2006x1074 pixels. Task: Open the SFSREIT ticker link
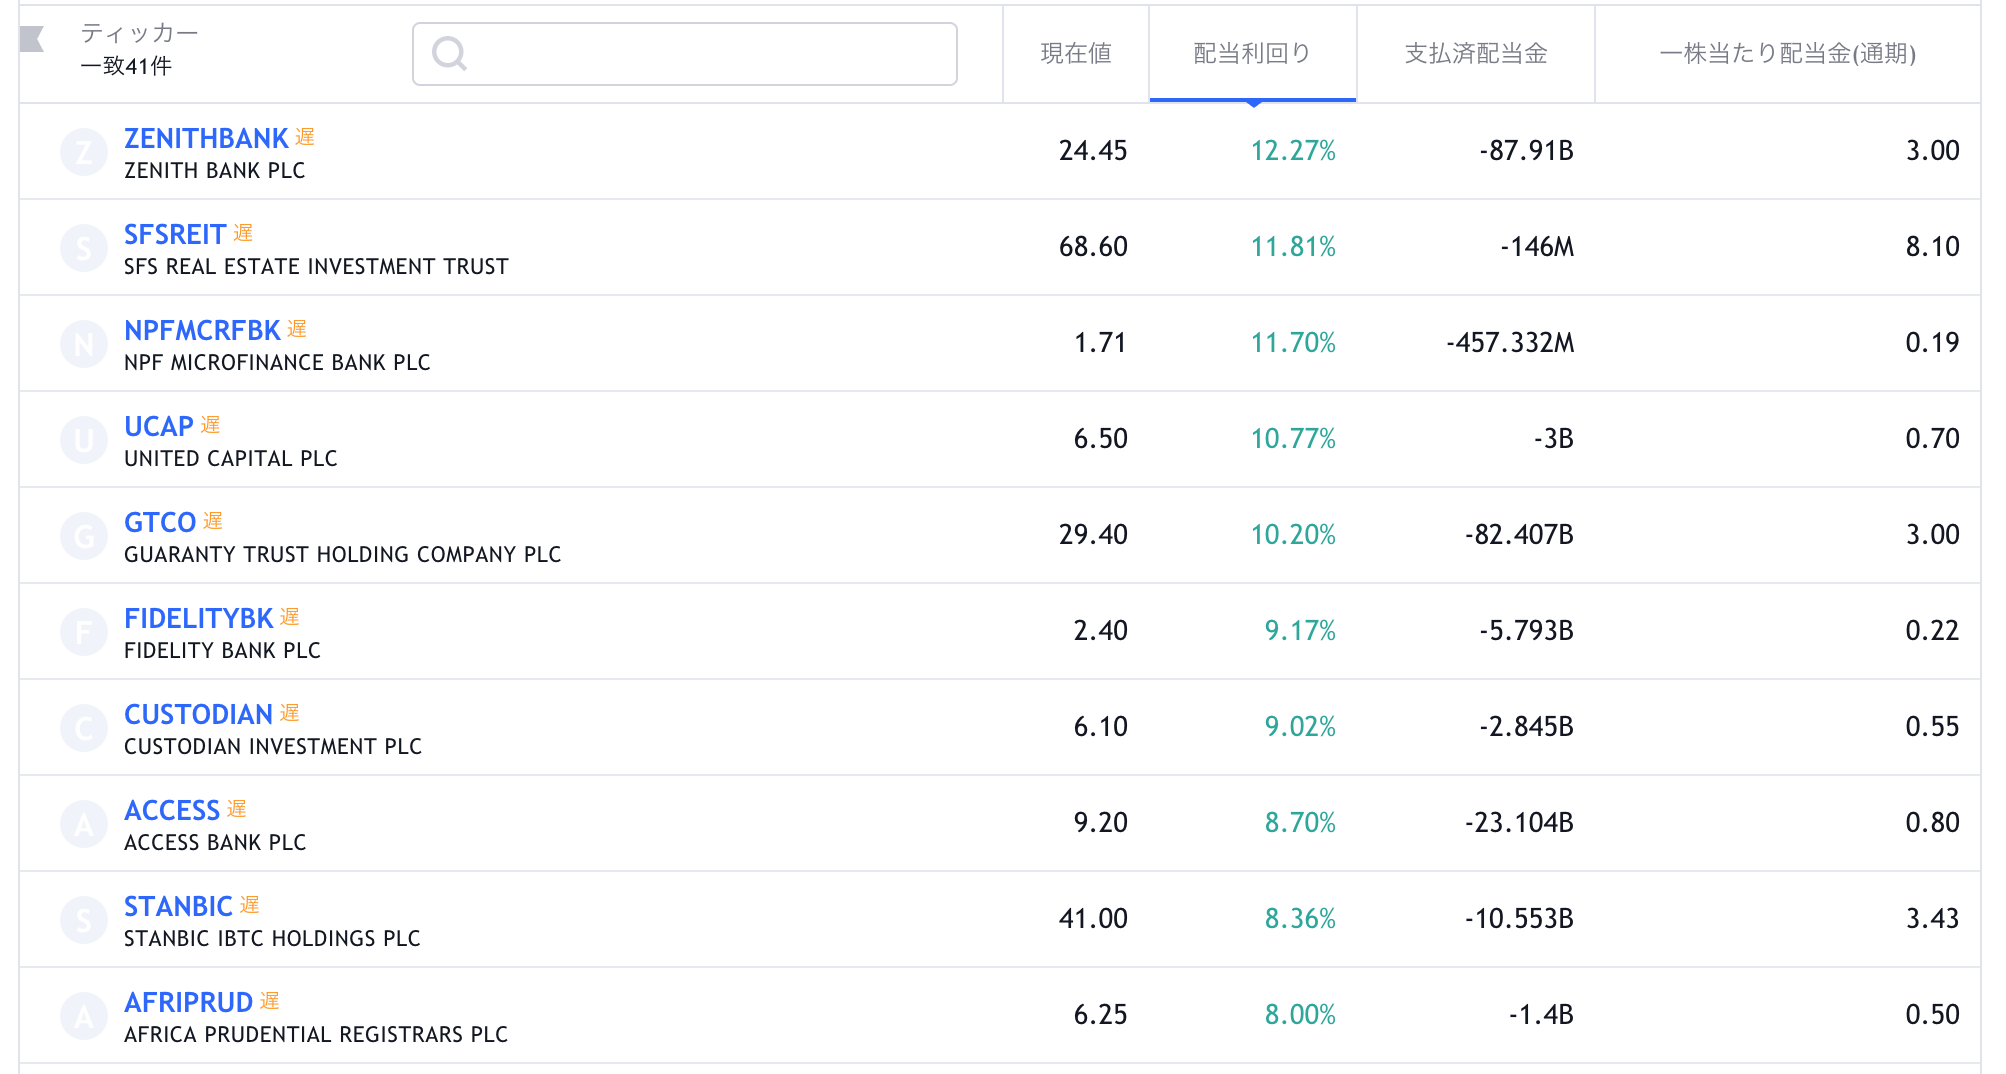click(x=175, y=234)
